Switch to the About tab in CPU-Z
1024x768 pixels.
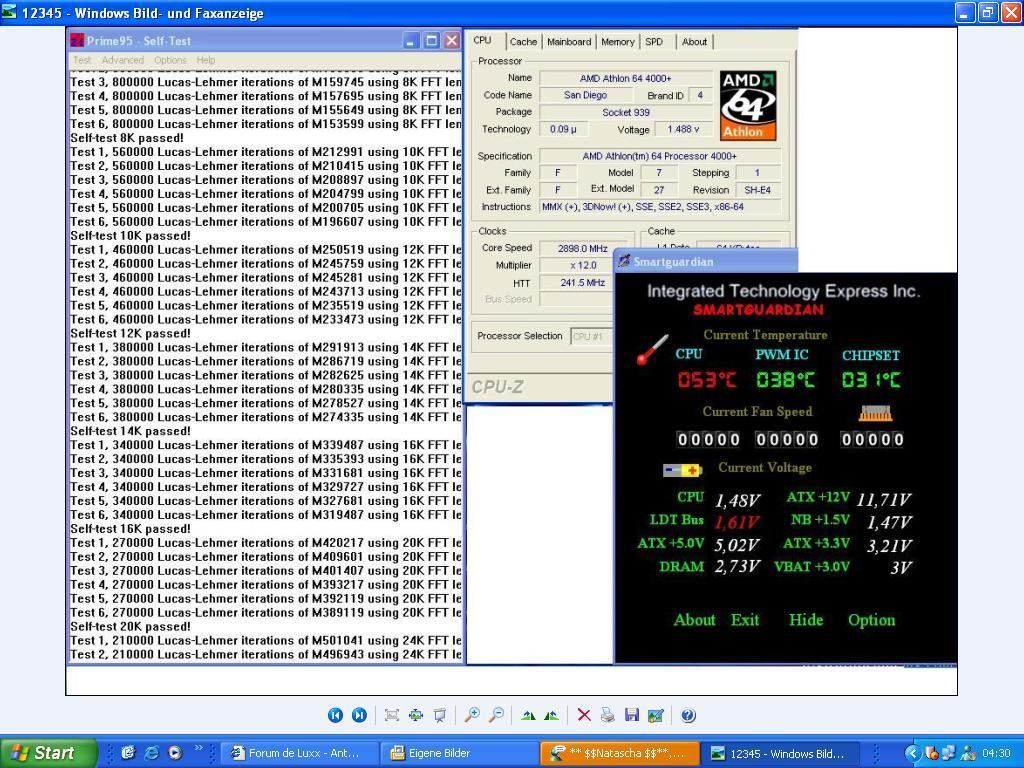click(x=694, y=42)
